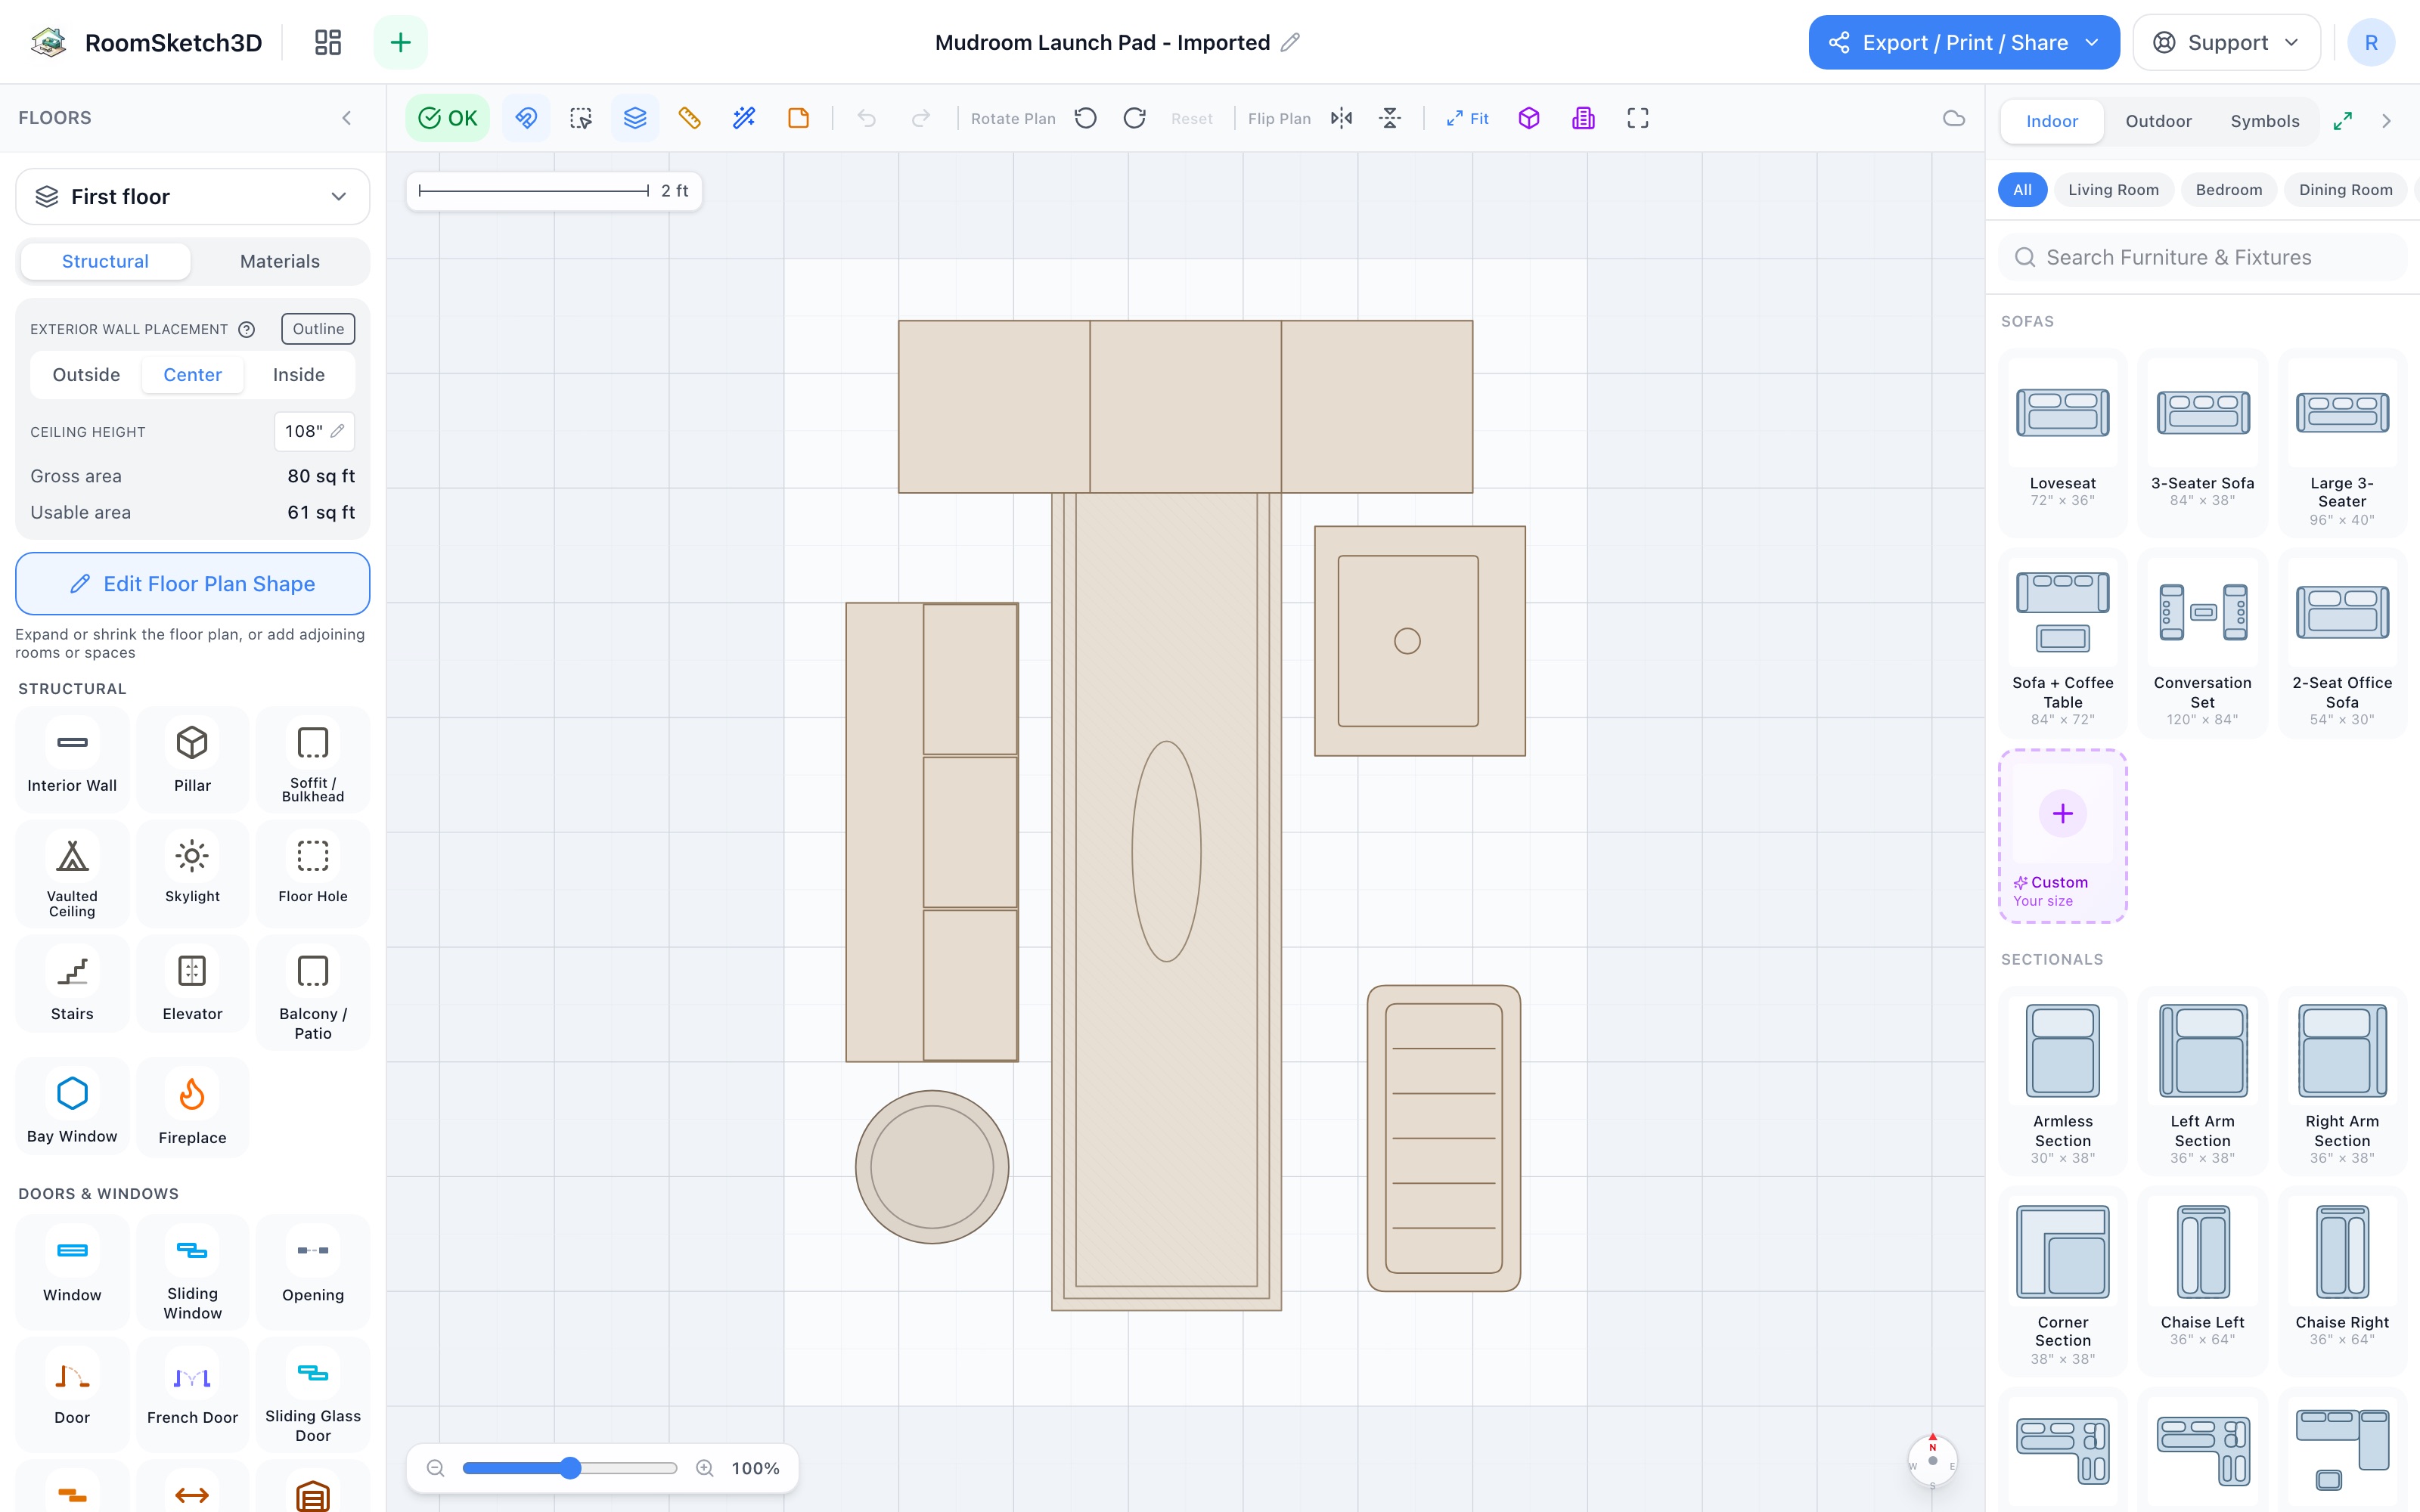Filter furniture by Bedroom

pyautogui.click(x=2228, y=190)
